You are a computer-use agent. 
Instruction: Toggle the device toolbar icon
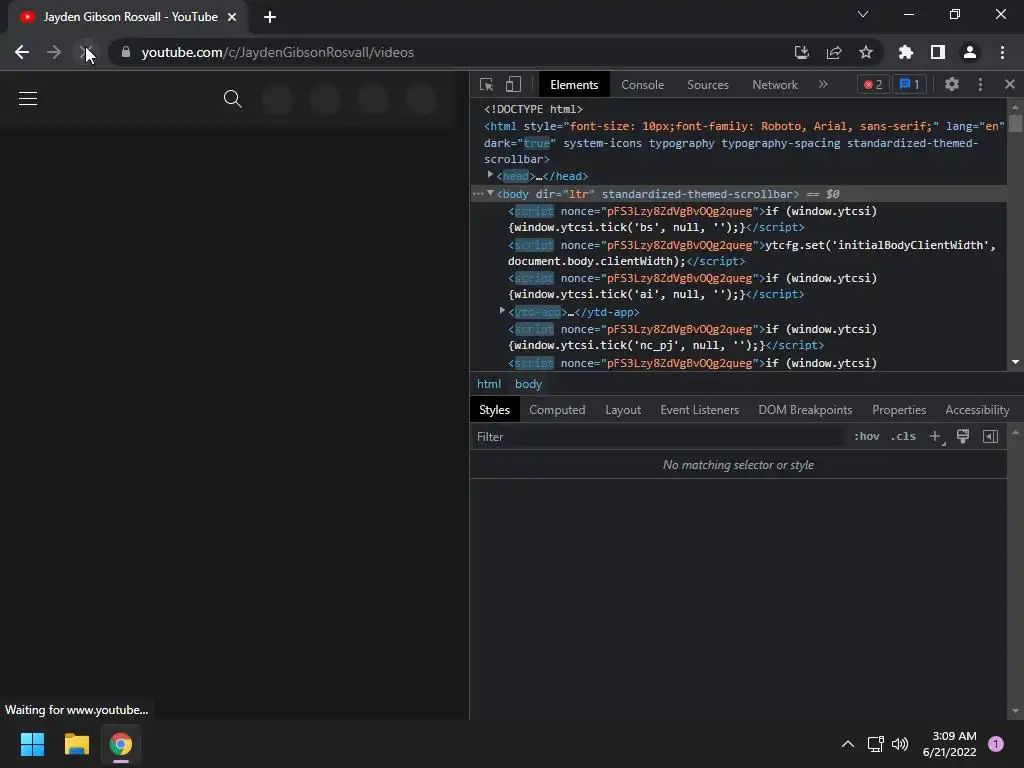513,85
